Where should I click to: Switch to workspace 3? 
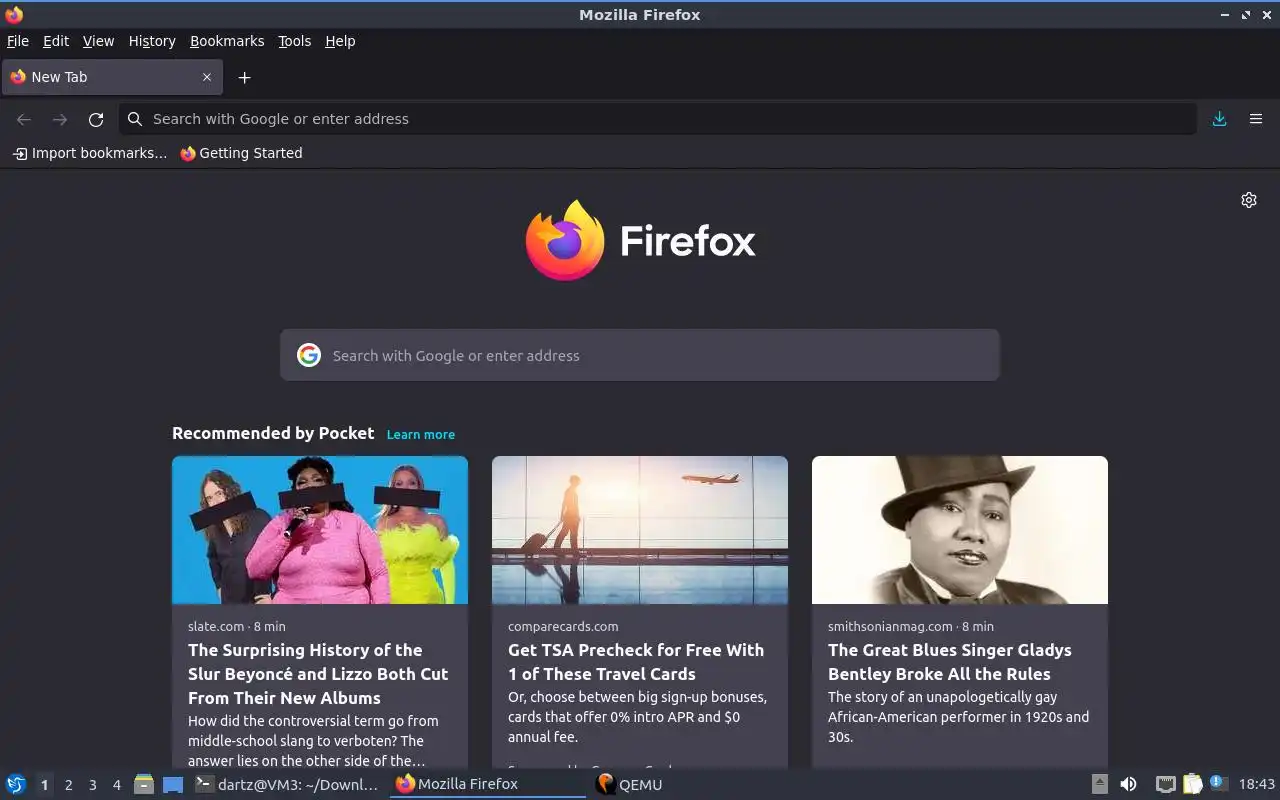pos(92,785)
